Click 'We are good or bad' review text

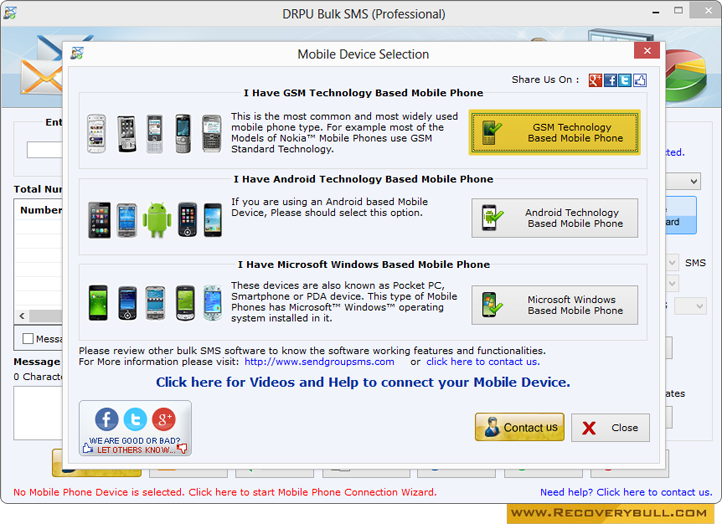coord(134,441)
